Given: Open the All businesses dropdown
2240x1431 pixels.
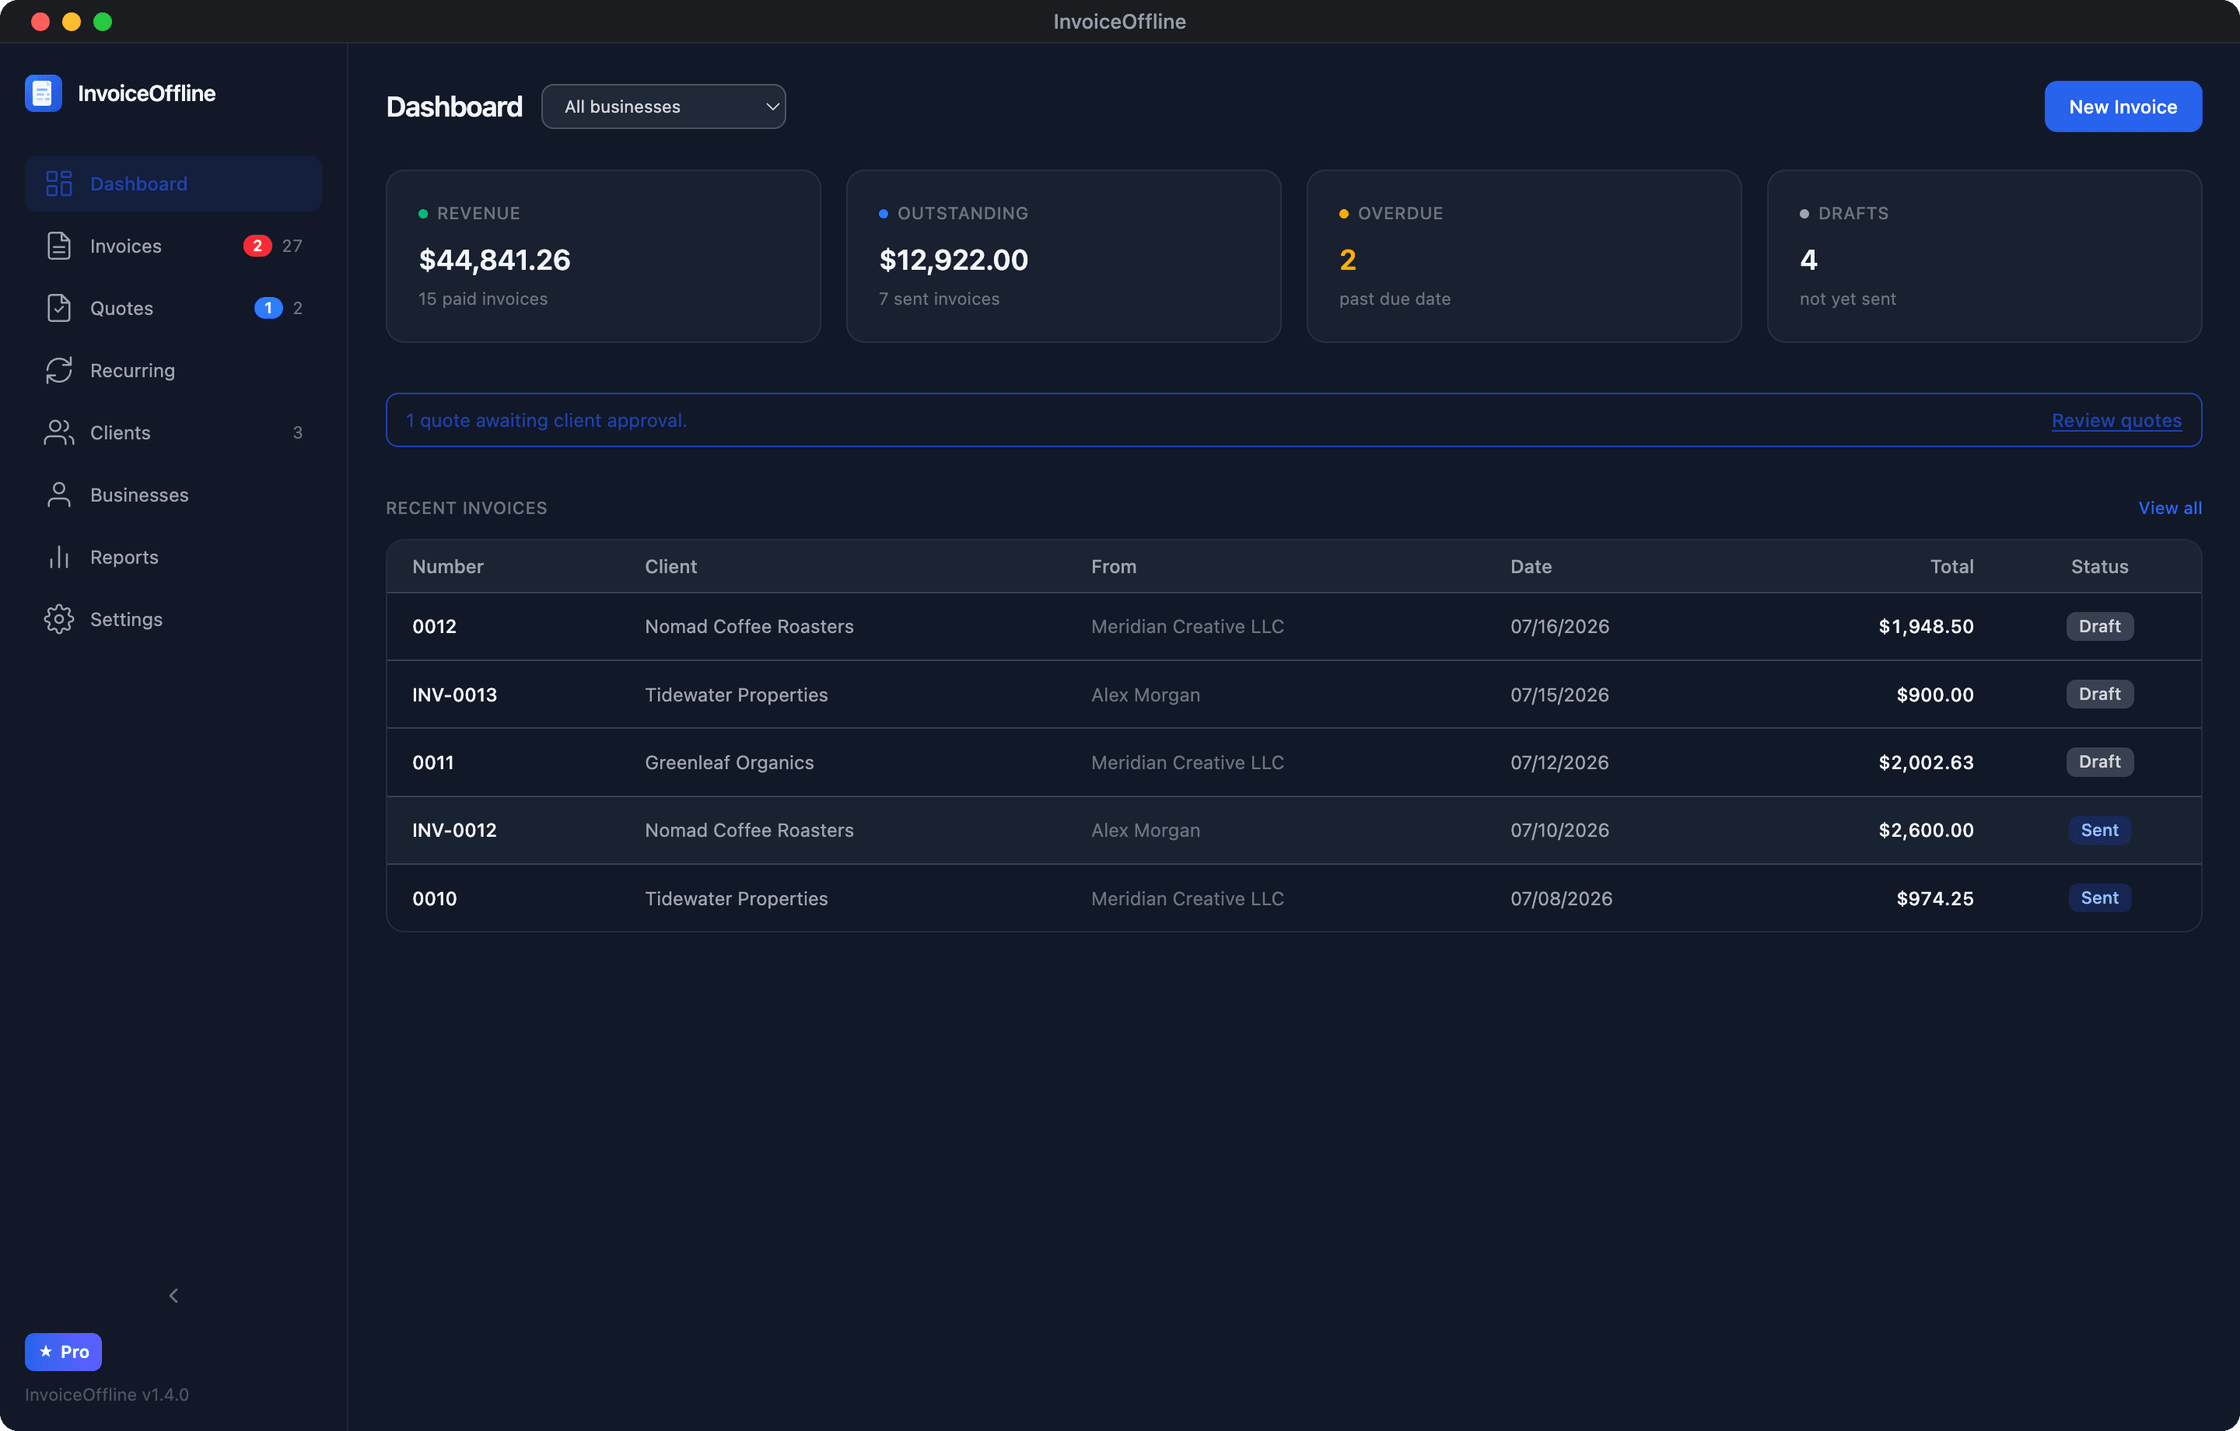Looking at the screenshot, I should pos(663,106).
